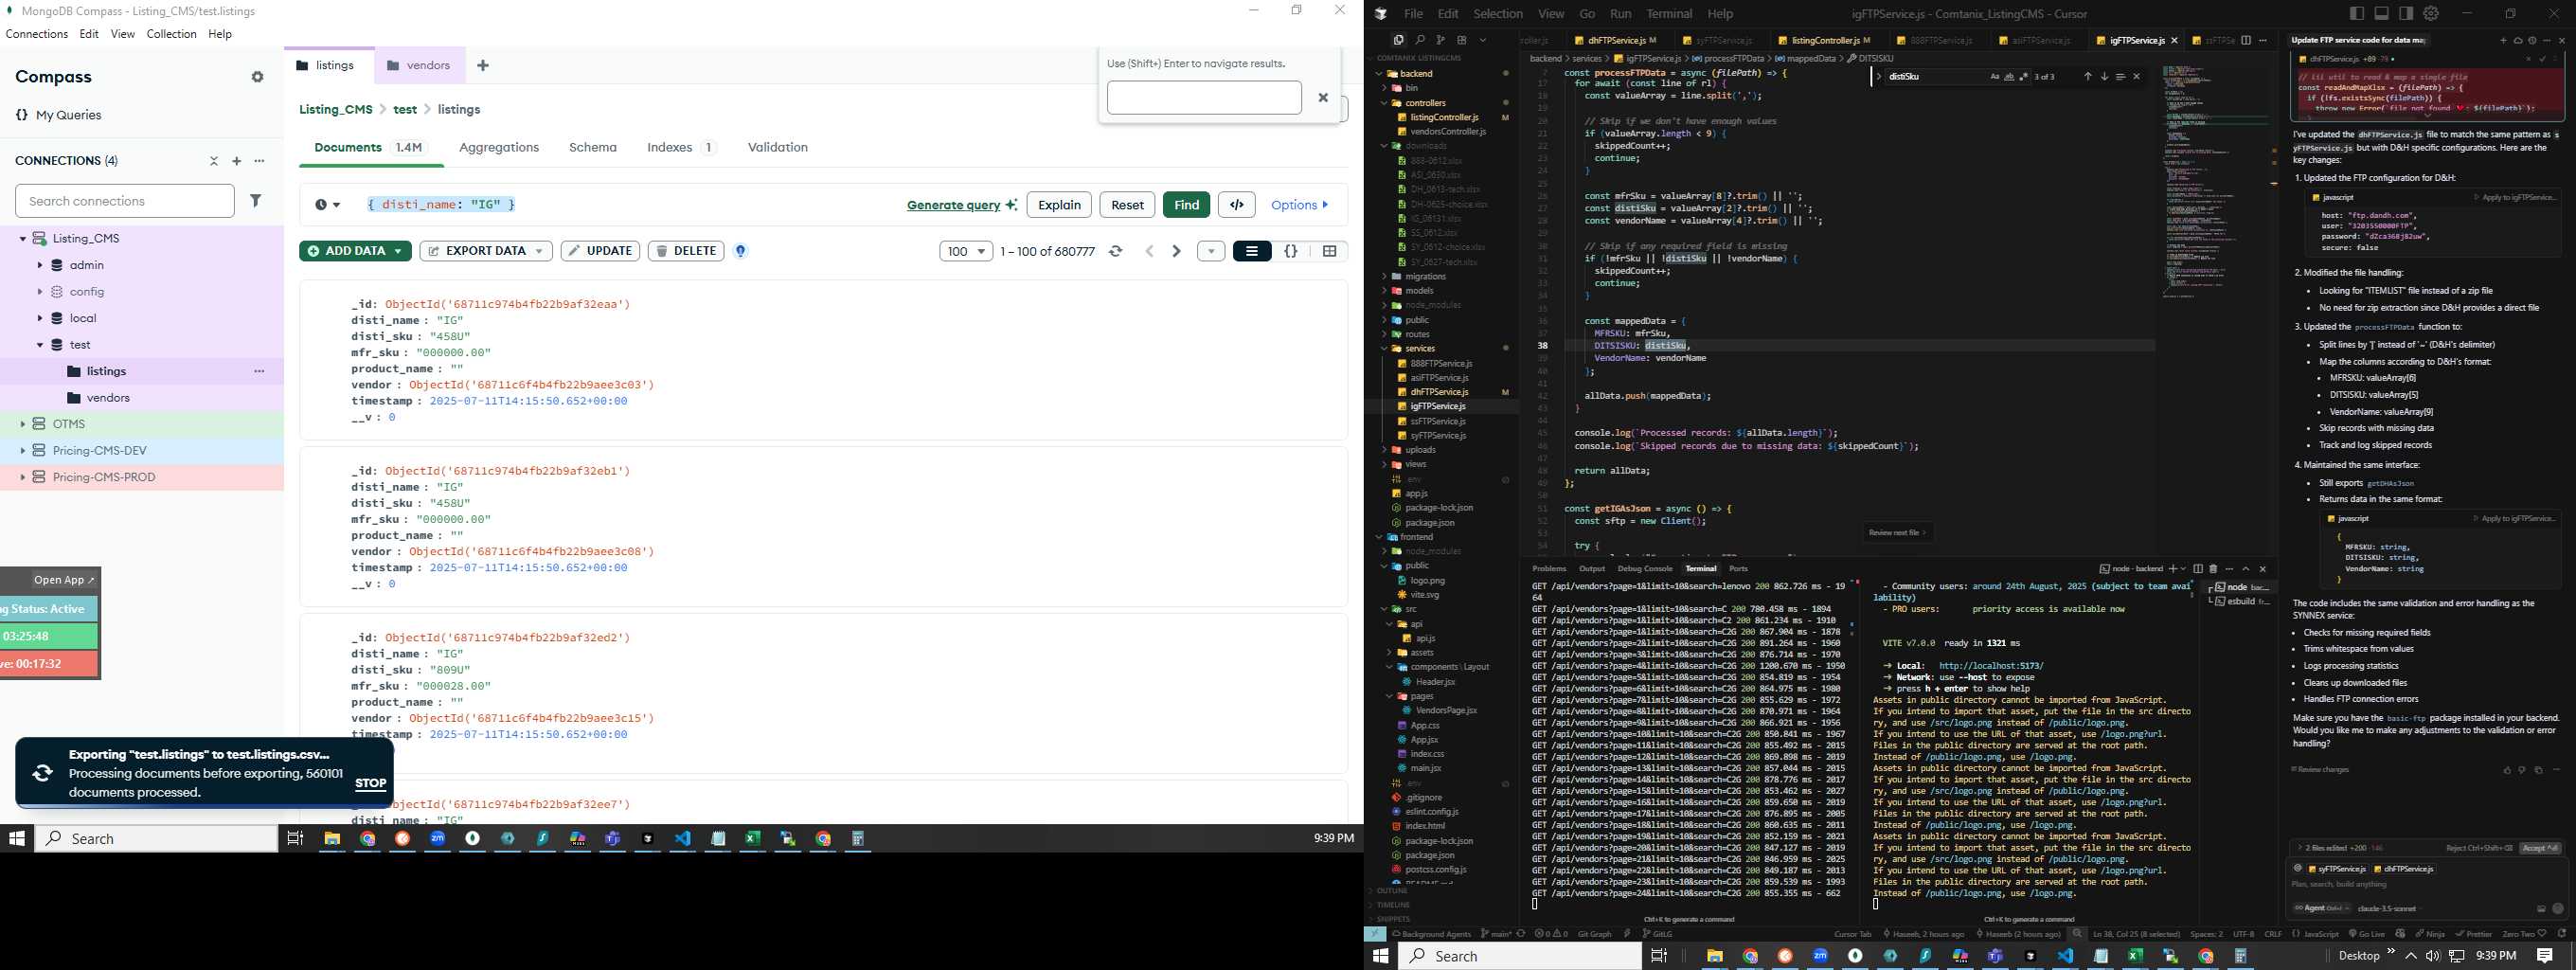This screenshot has height=970, width=2576.
Task: Split terminal icon in panel
Action: pos(2197,569)
